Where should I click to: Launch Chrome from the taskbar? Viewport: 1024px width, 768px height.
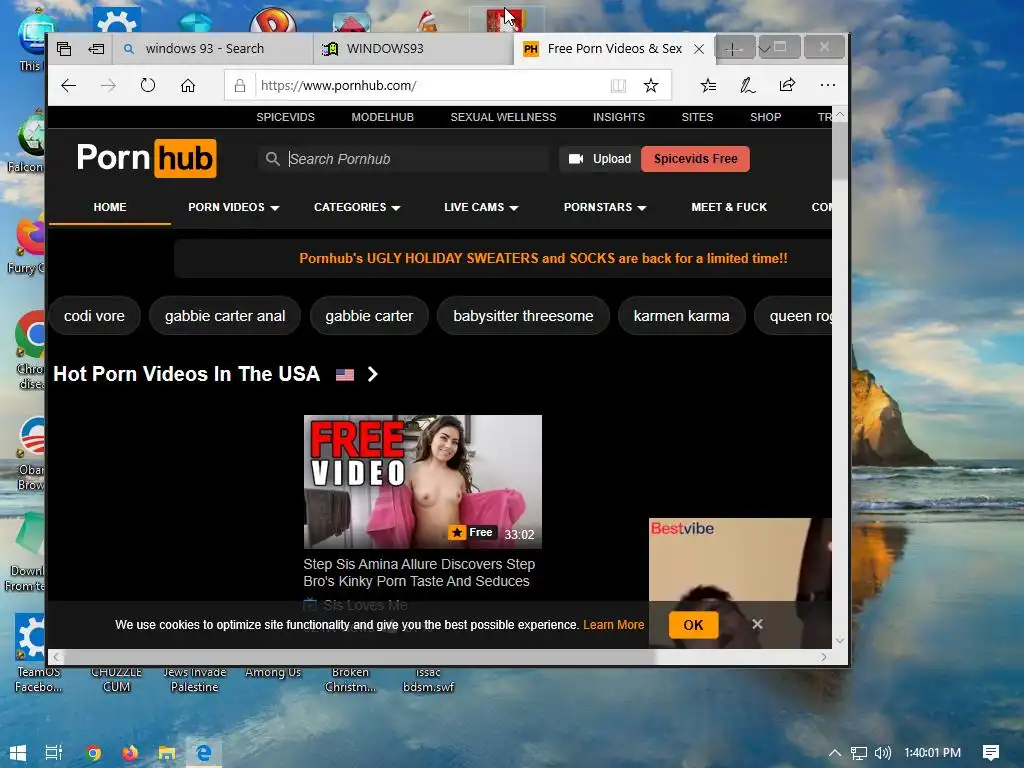[93, 753]
